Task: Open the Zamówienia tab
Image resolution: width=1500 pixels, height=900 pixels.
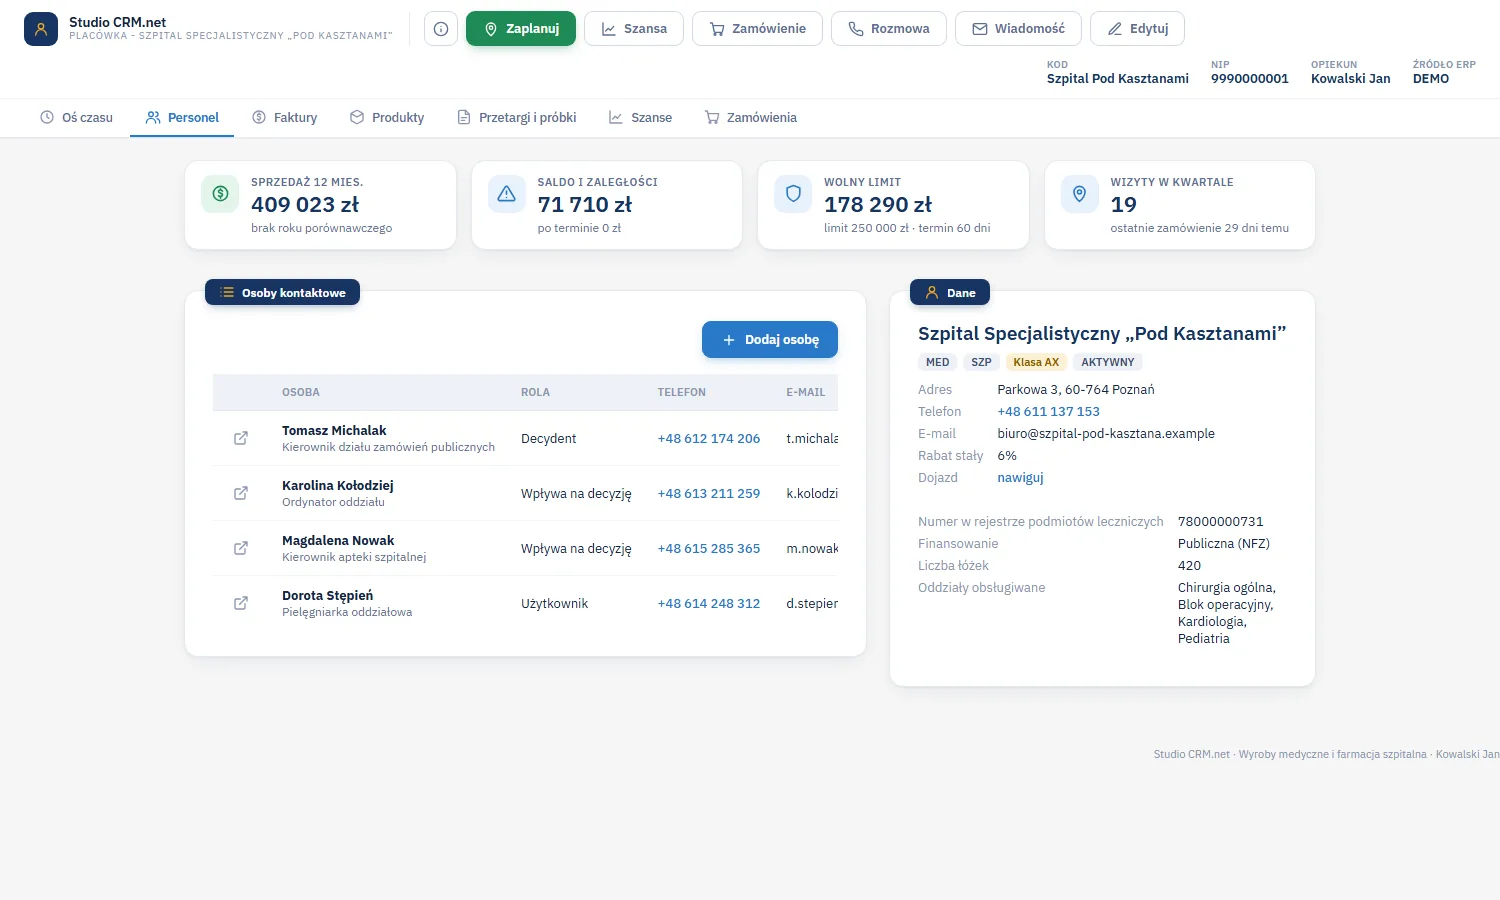Action: pyautogui.click(x=751, y=118)
